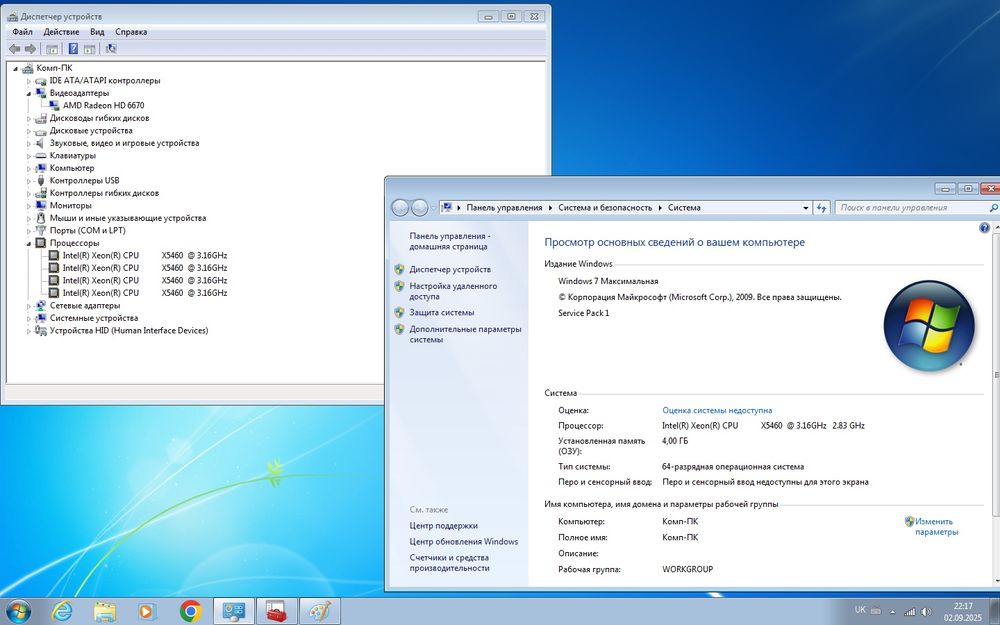
Task: Open the Вид menu
Action: pos(97,32)
